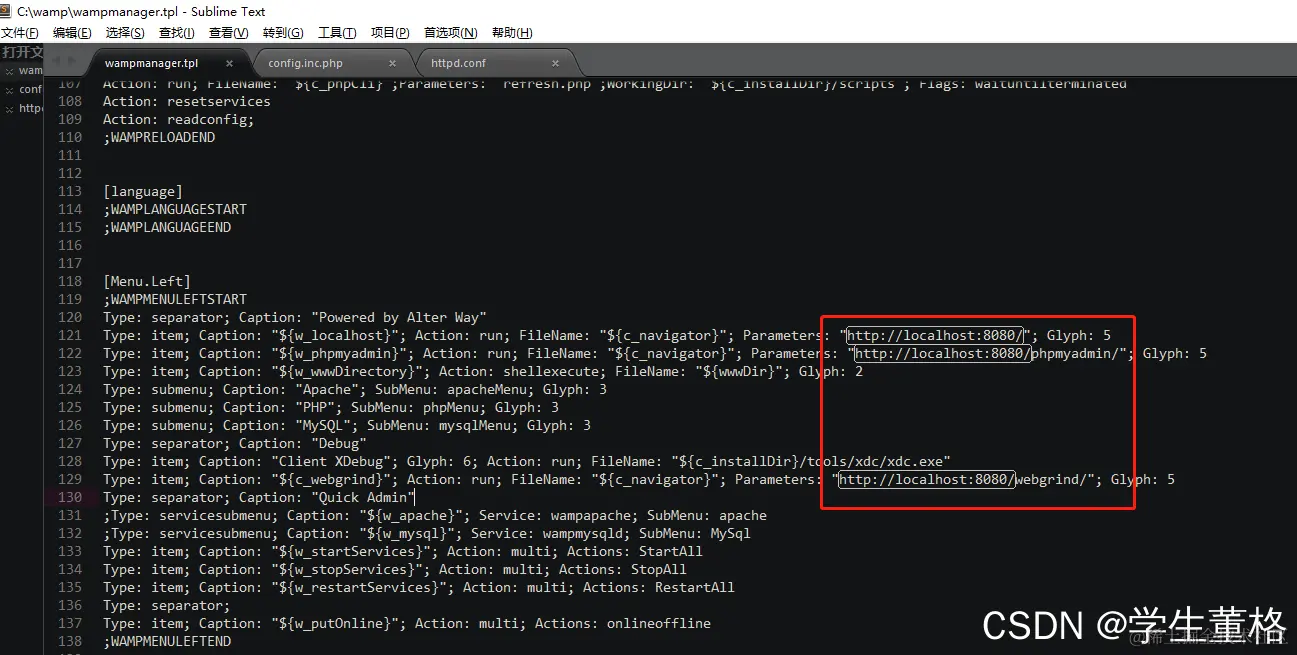This screenshot has width=1297, height=655.
Task: Close the httpd.conf tab
Action: tap(557, 63)
